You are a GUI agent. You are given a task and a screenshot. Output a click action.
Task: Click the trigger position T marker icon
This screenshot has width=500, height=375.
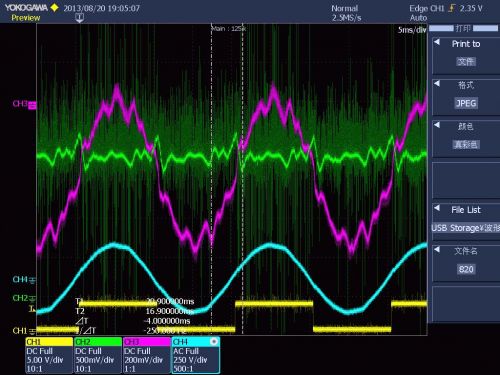click(80, 18)
